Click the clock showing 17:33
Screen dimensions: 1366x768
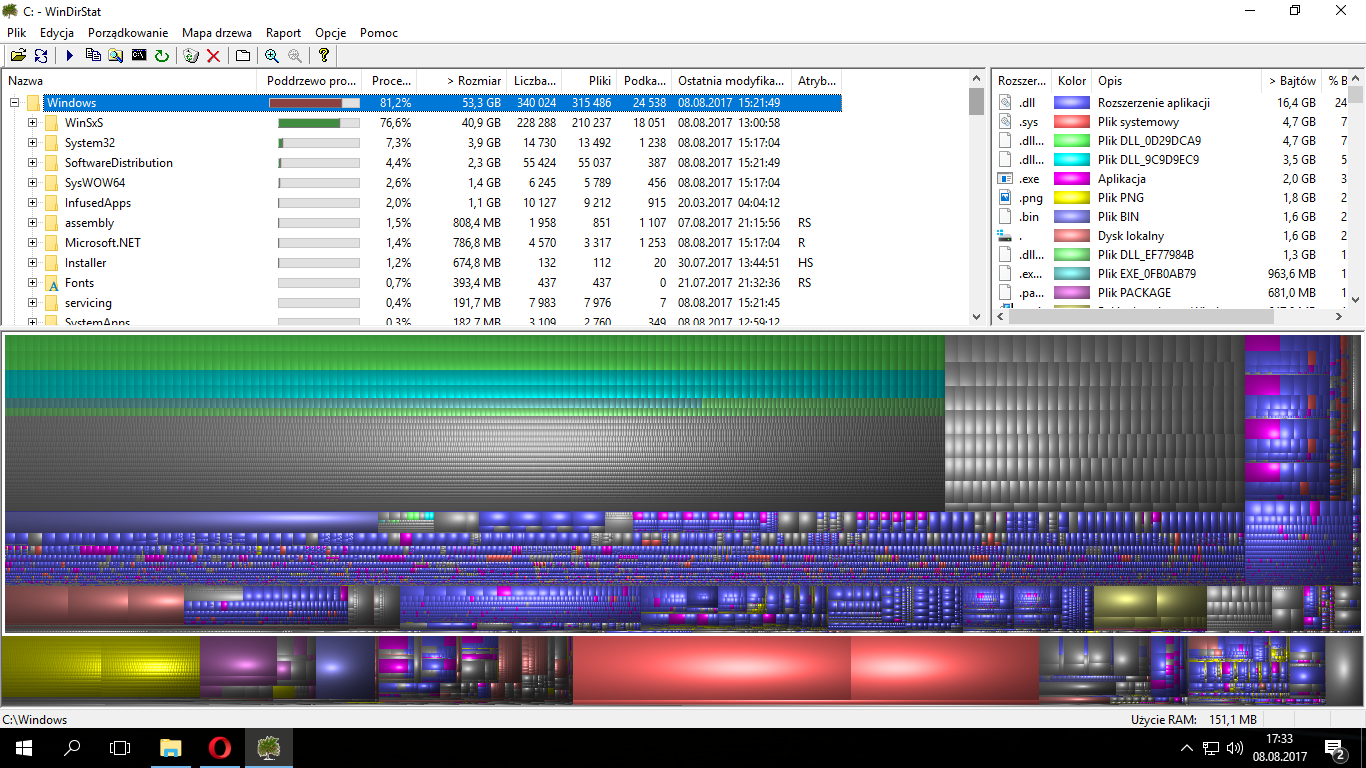(x=1280, y=739)
